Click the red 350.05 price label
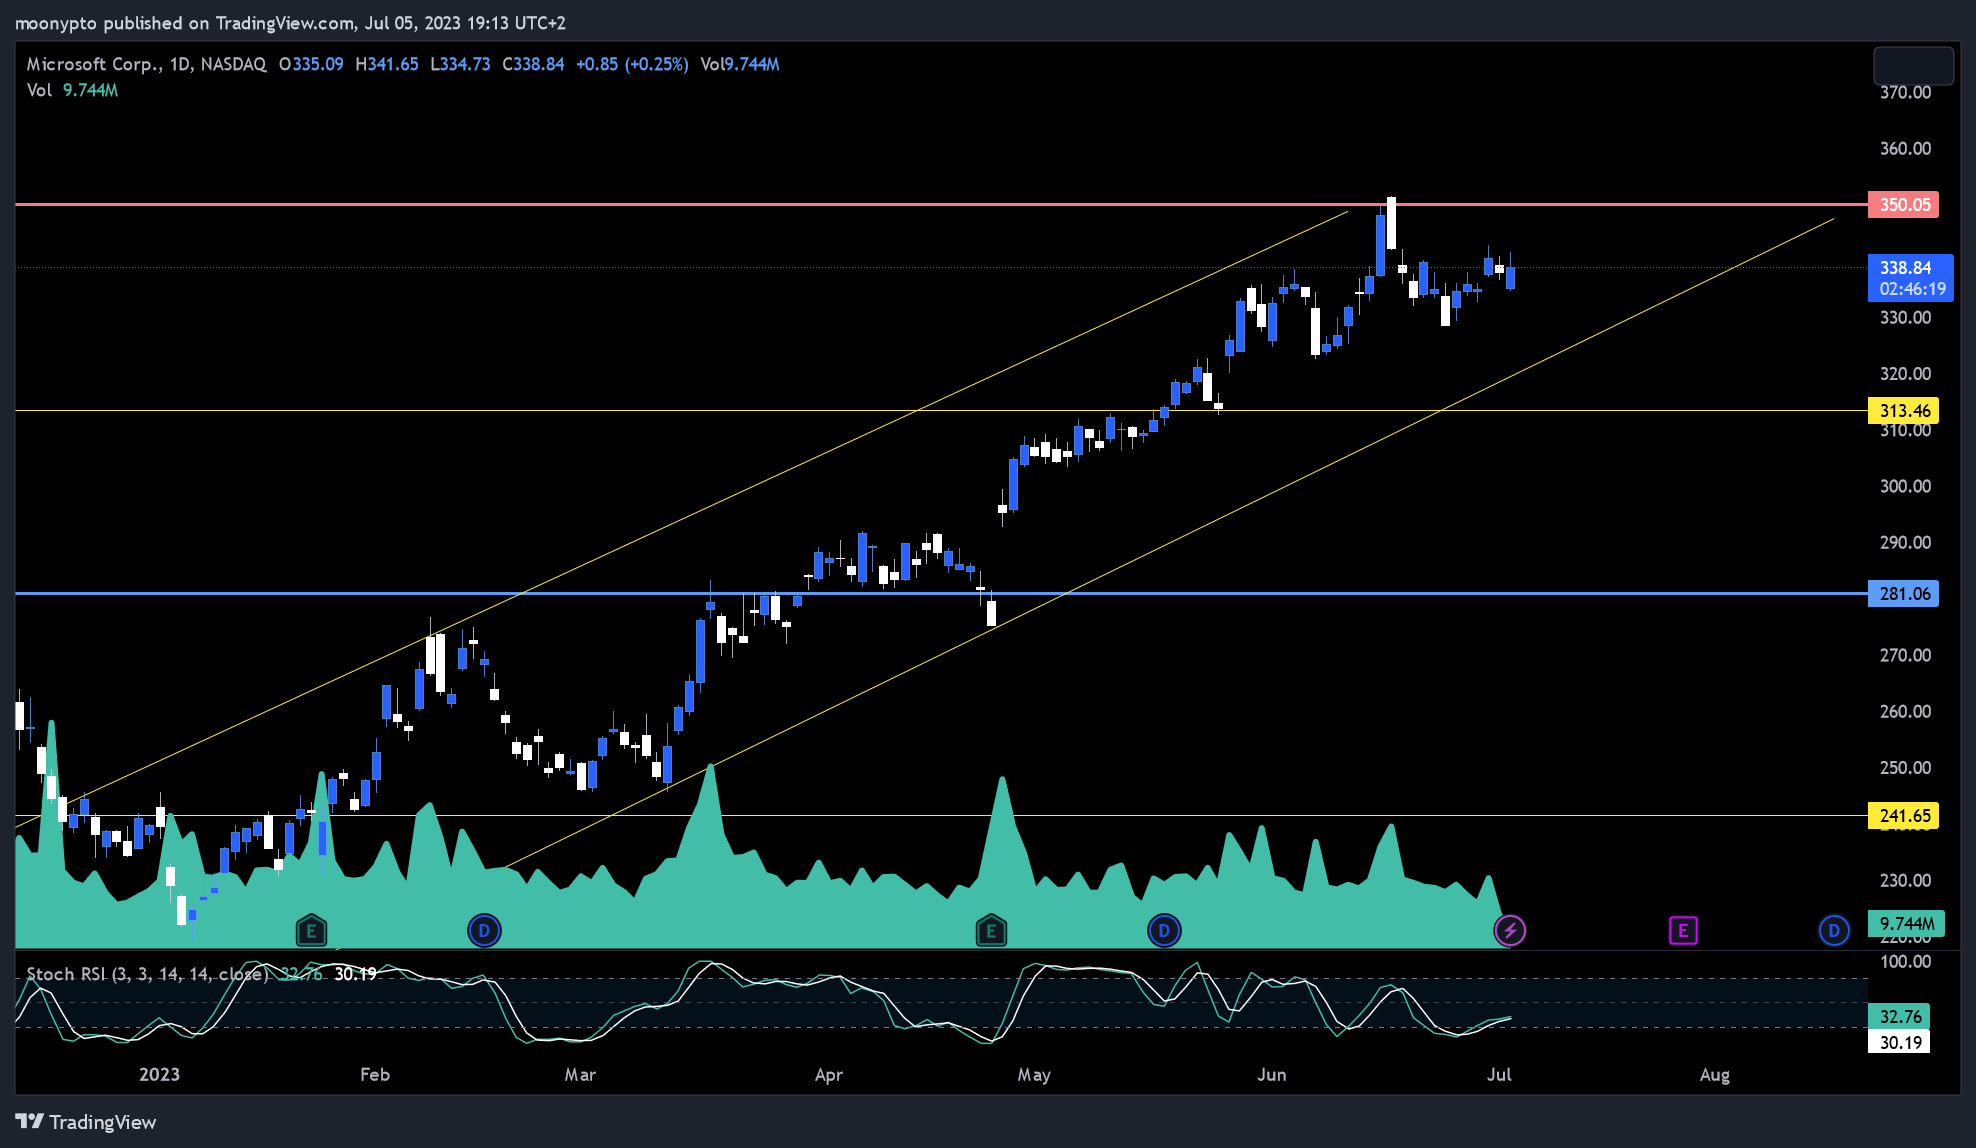1976x1148 pixels. click(x=1904, y=205)
